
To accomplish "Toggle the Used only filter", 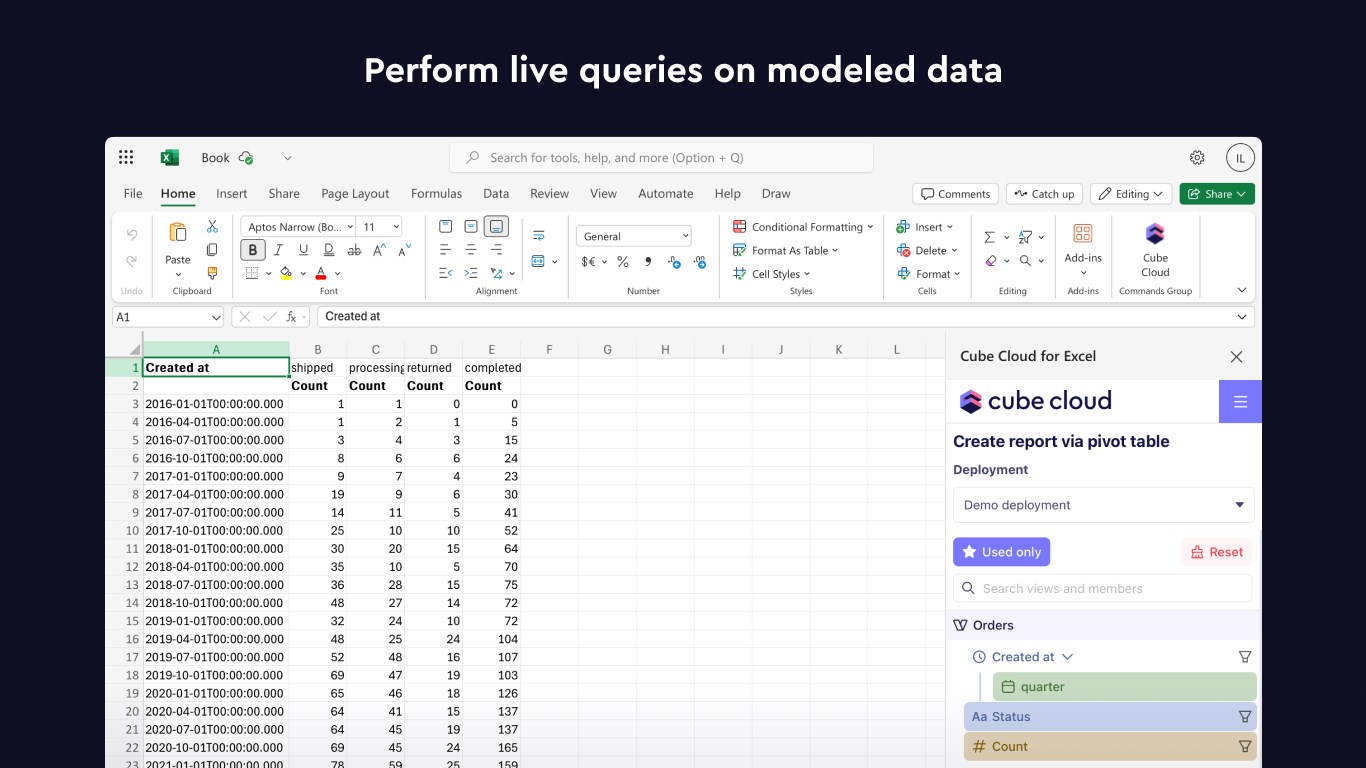I will point(1001,552).
